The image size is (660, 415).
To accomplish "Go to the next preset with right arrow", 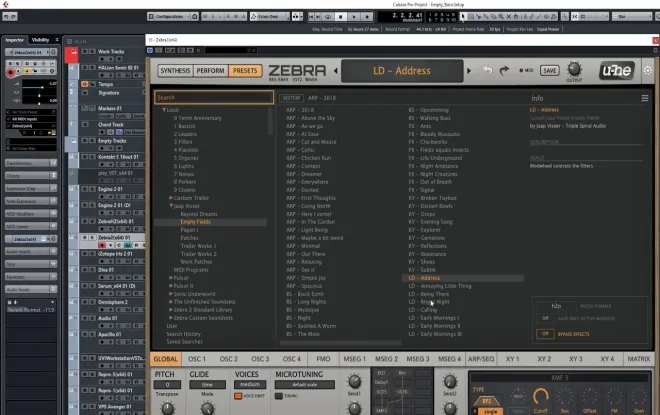I will 468,71.
